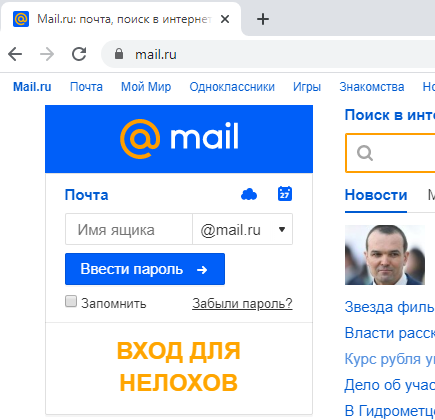Go to Одноклассники in the top navigation
The image size is (435, 420).
[x=232, y=87]
